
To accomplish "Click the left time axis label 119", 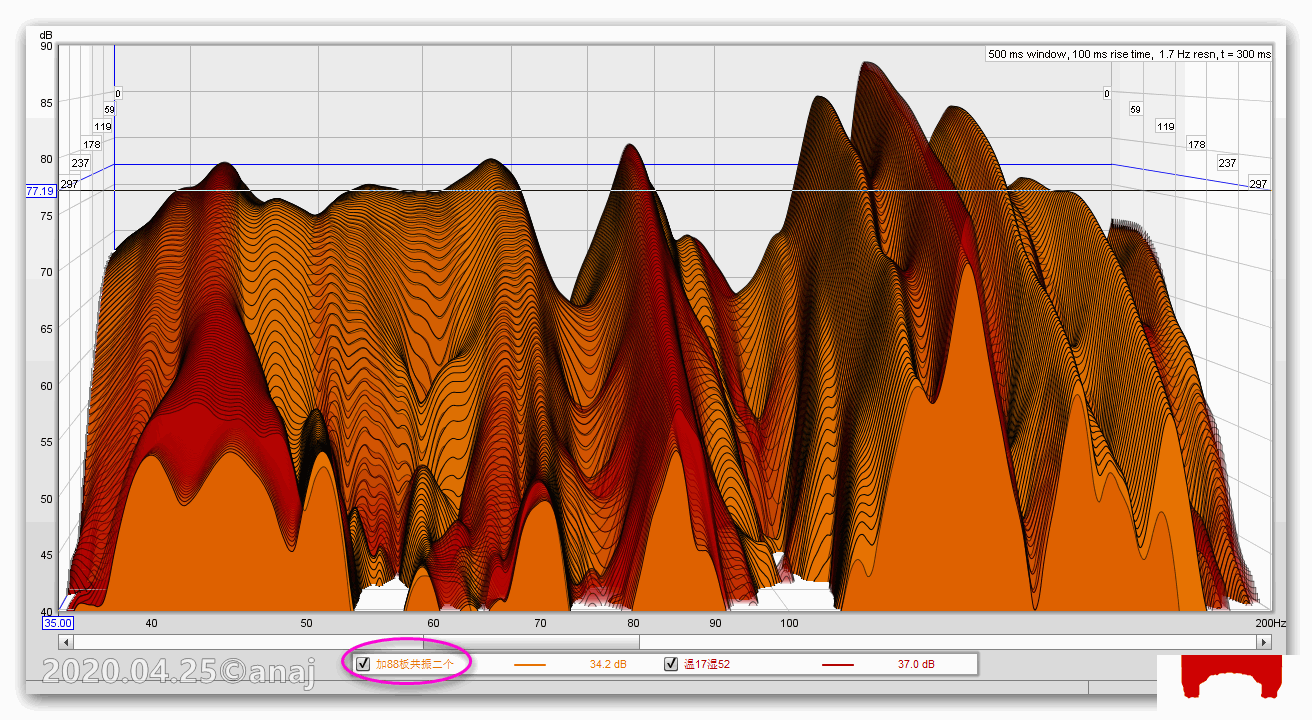I will point(102,127).
